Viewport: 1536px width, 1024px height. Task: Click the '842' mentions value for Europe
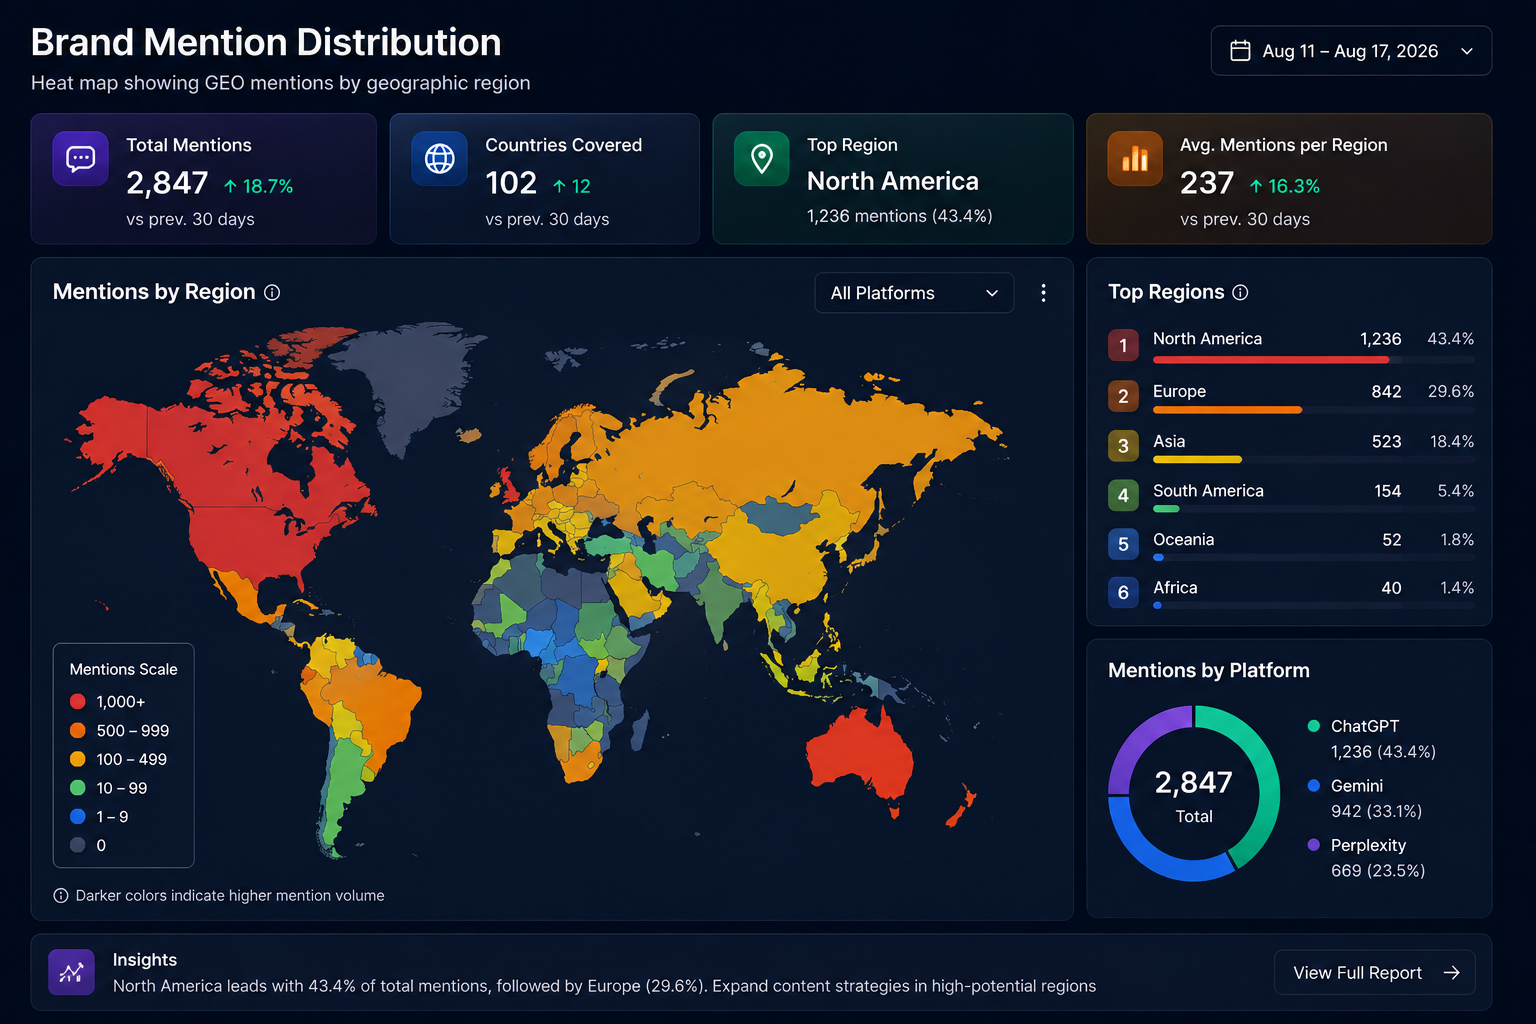tap(1386, 392)
